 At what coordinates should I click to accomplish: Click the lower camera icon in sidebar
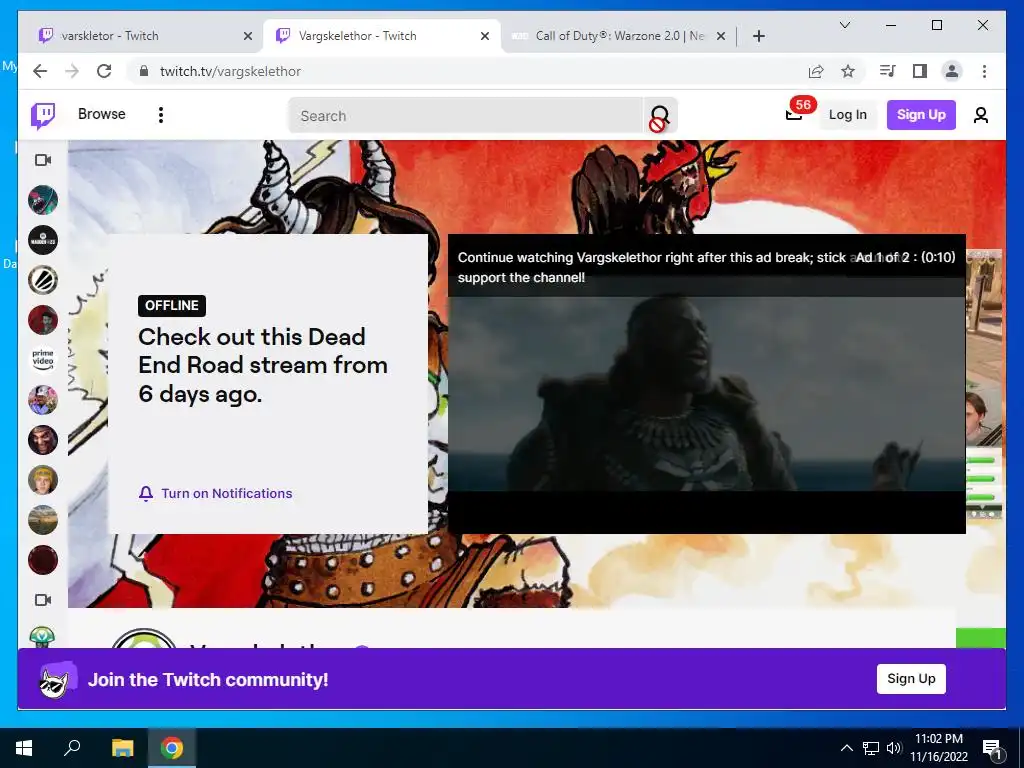[x=42, y=600]
